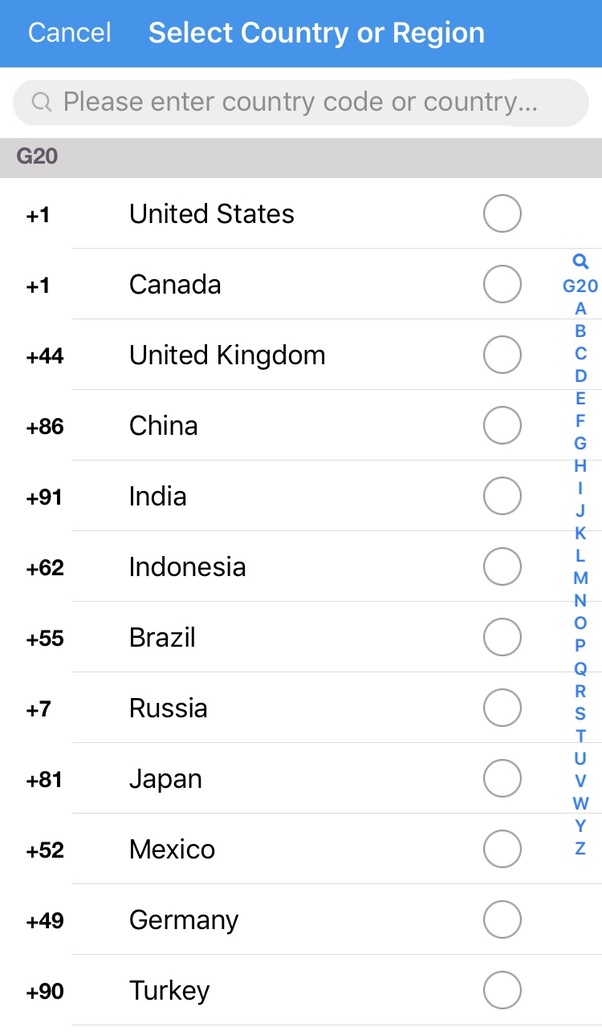Jump to letter F in alphabet index
This screenshot has width=602, height=1035.
point(580,421)
